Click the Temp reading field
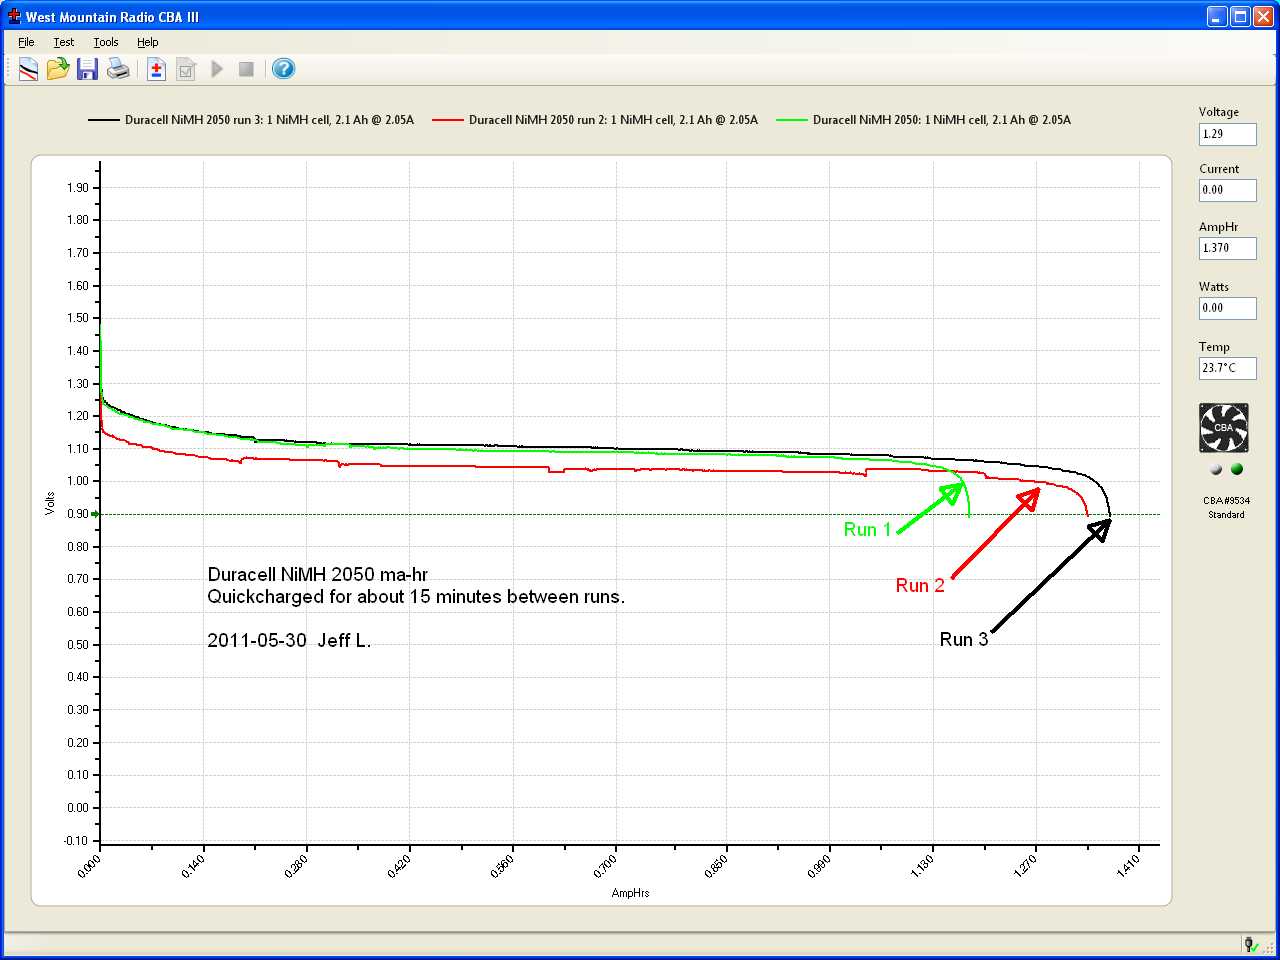Viewport: 1280px width, 960px height. pos(1227,368)
